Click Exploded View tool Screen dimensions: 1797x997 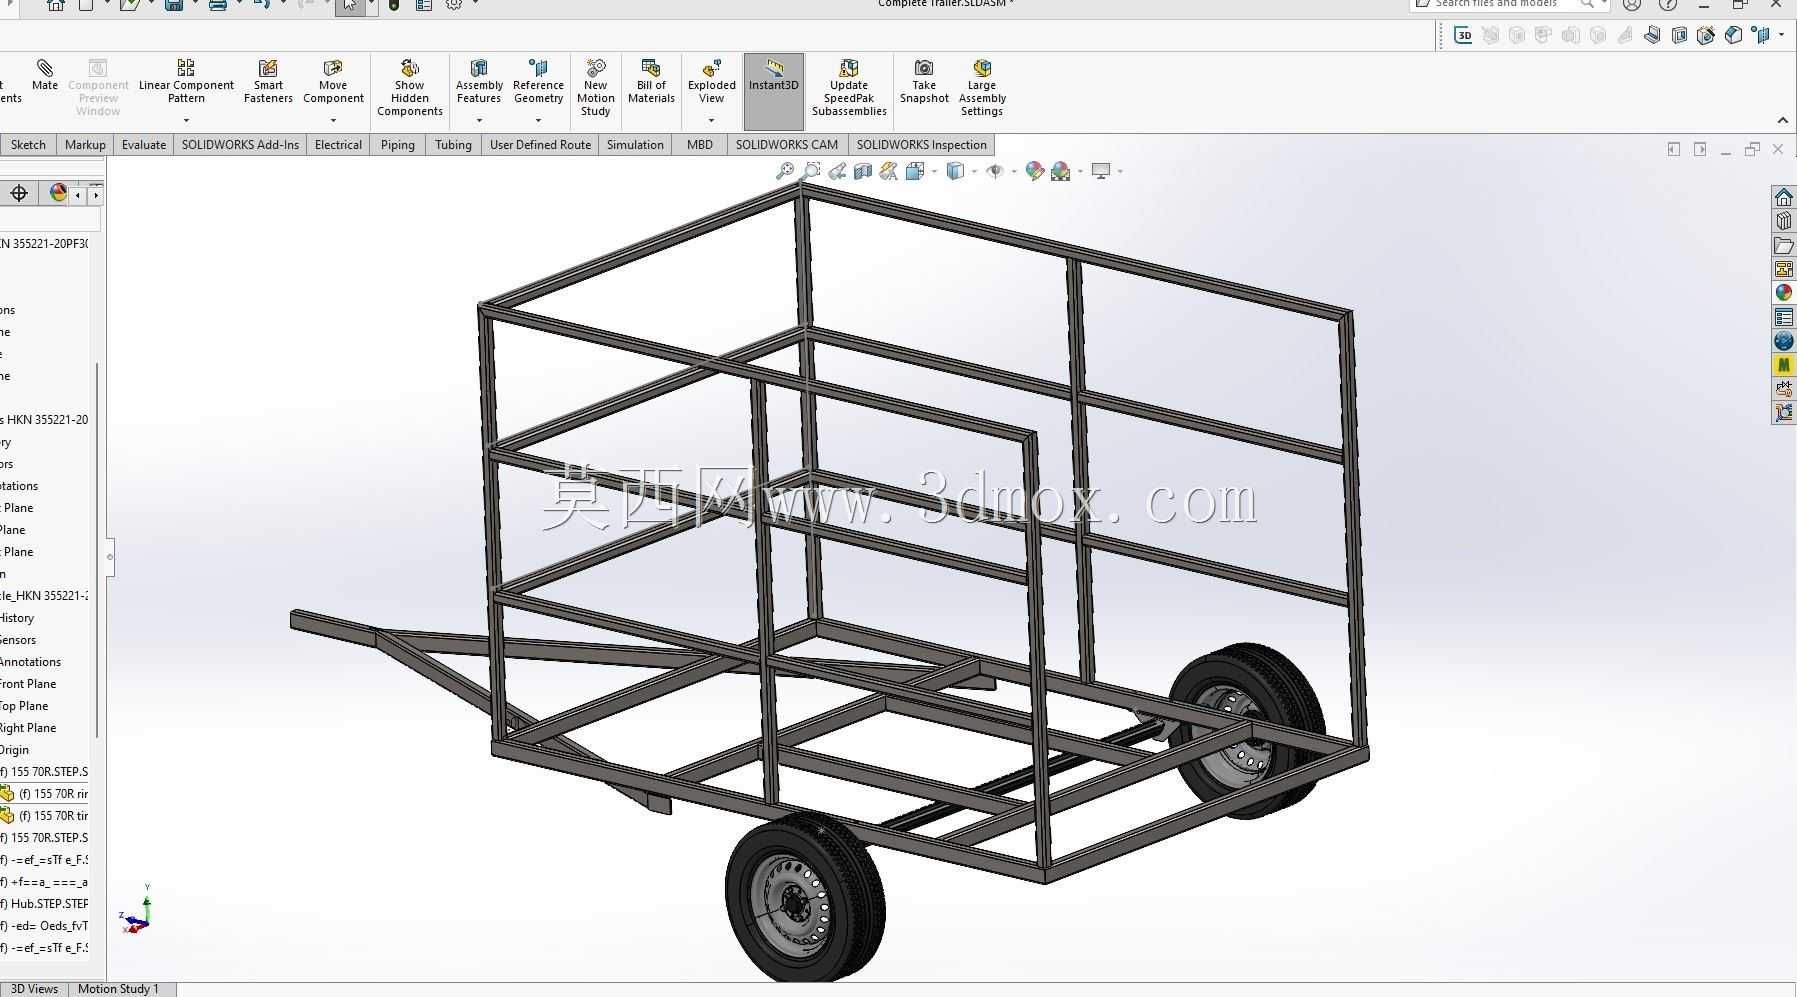(x=711, y=81)
